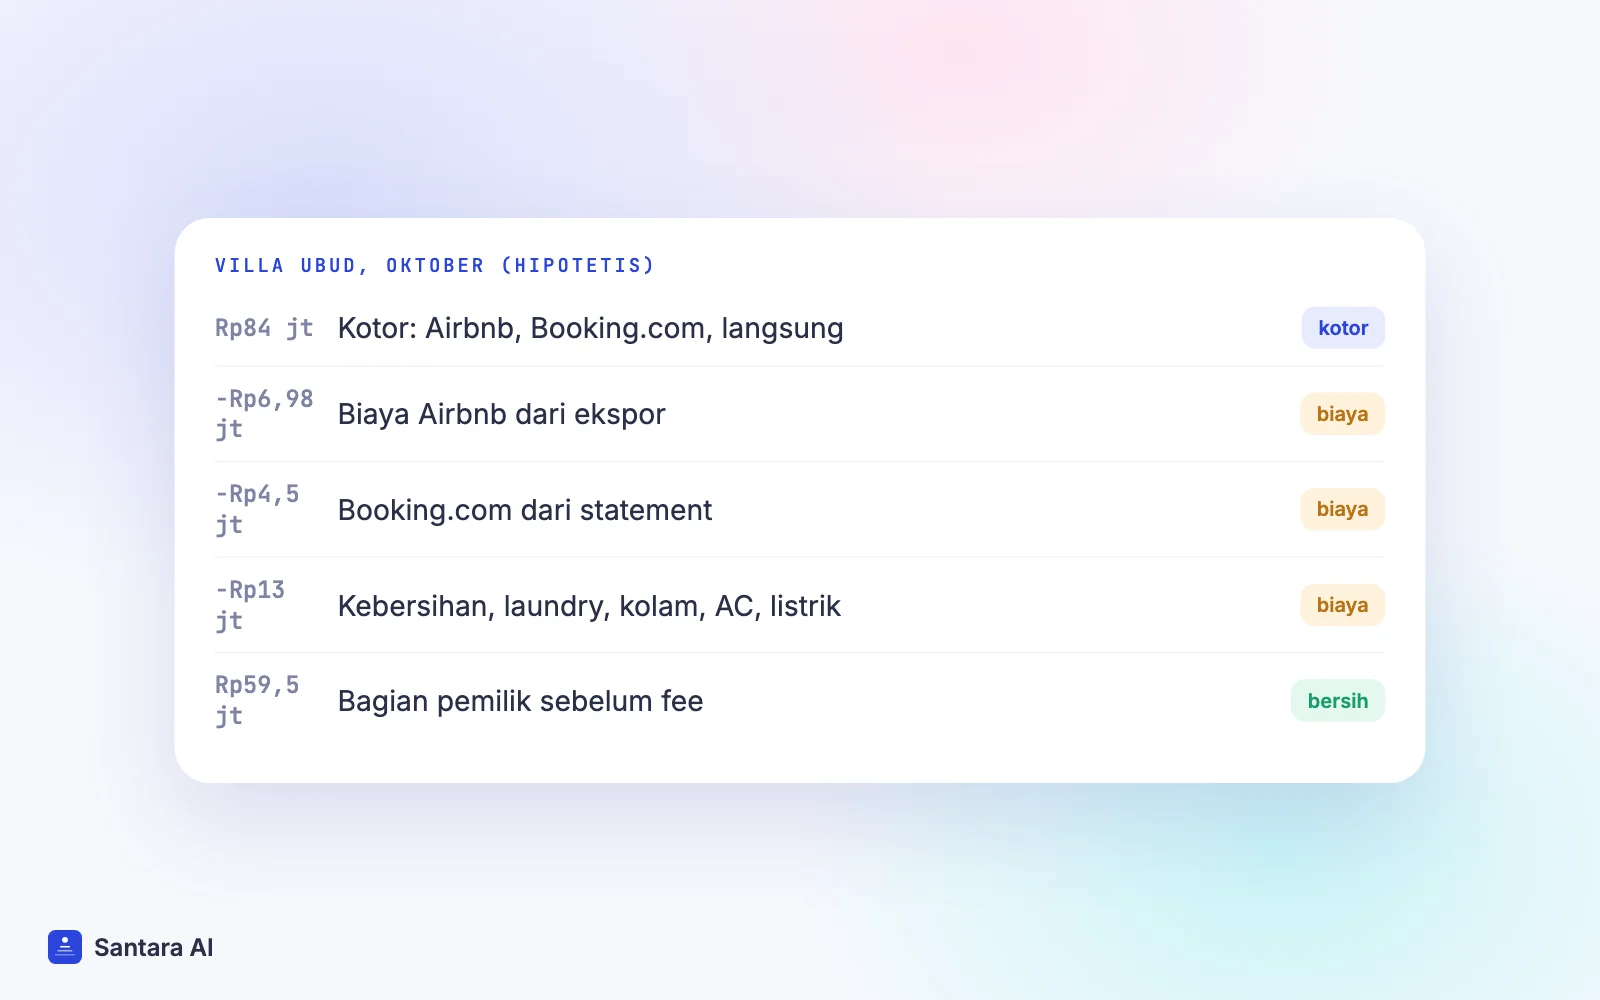Screen dimensions: 1600x1000
Task: Select the 'Booking.com dari statement' row
Action: [800, 510]
